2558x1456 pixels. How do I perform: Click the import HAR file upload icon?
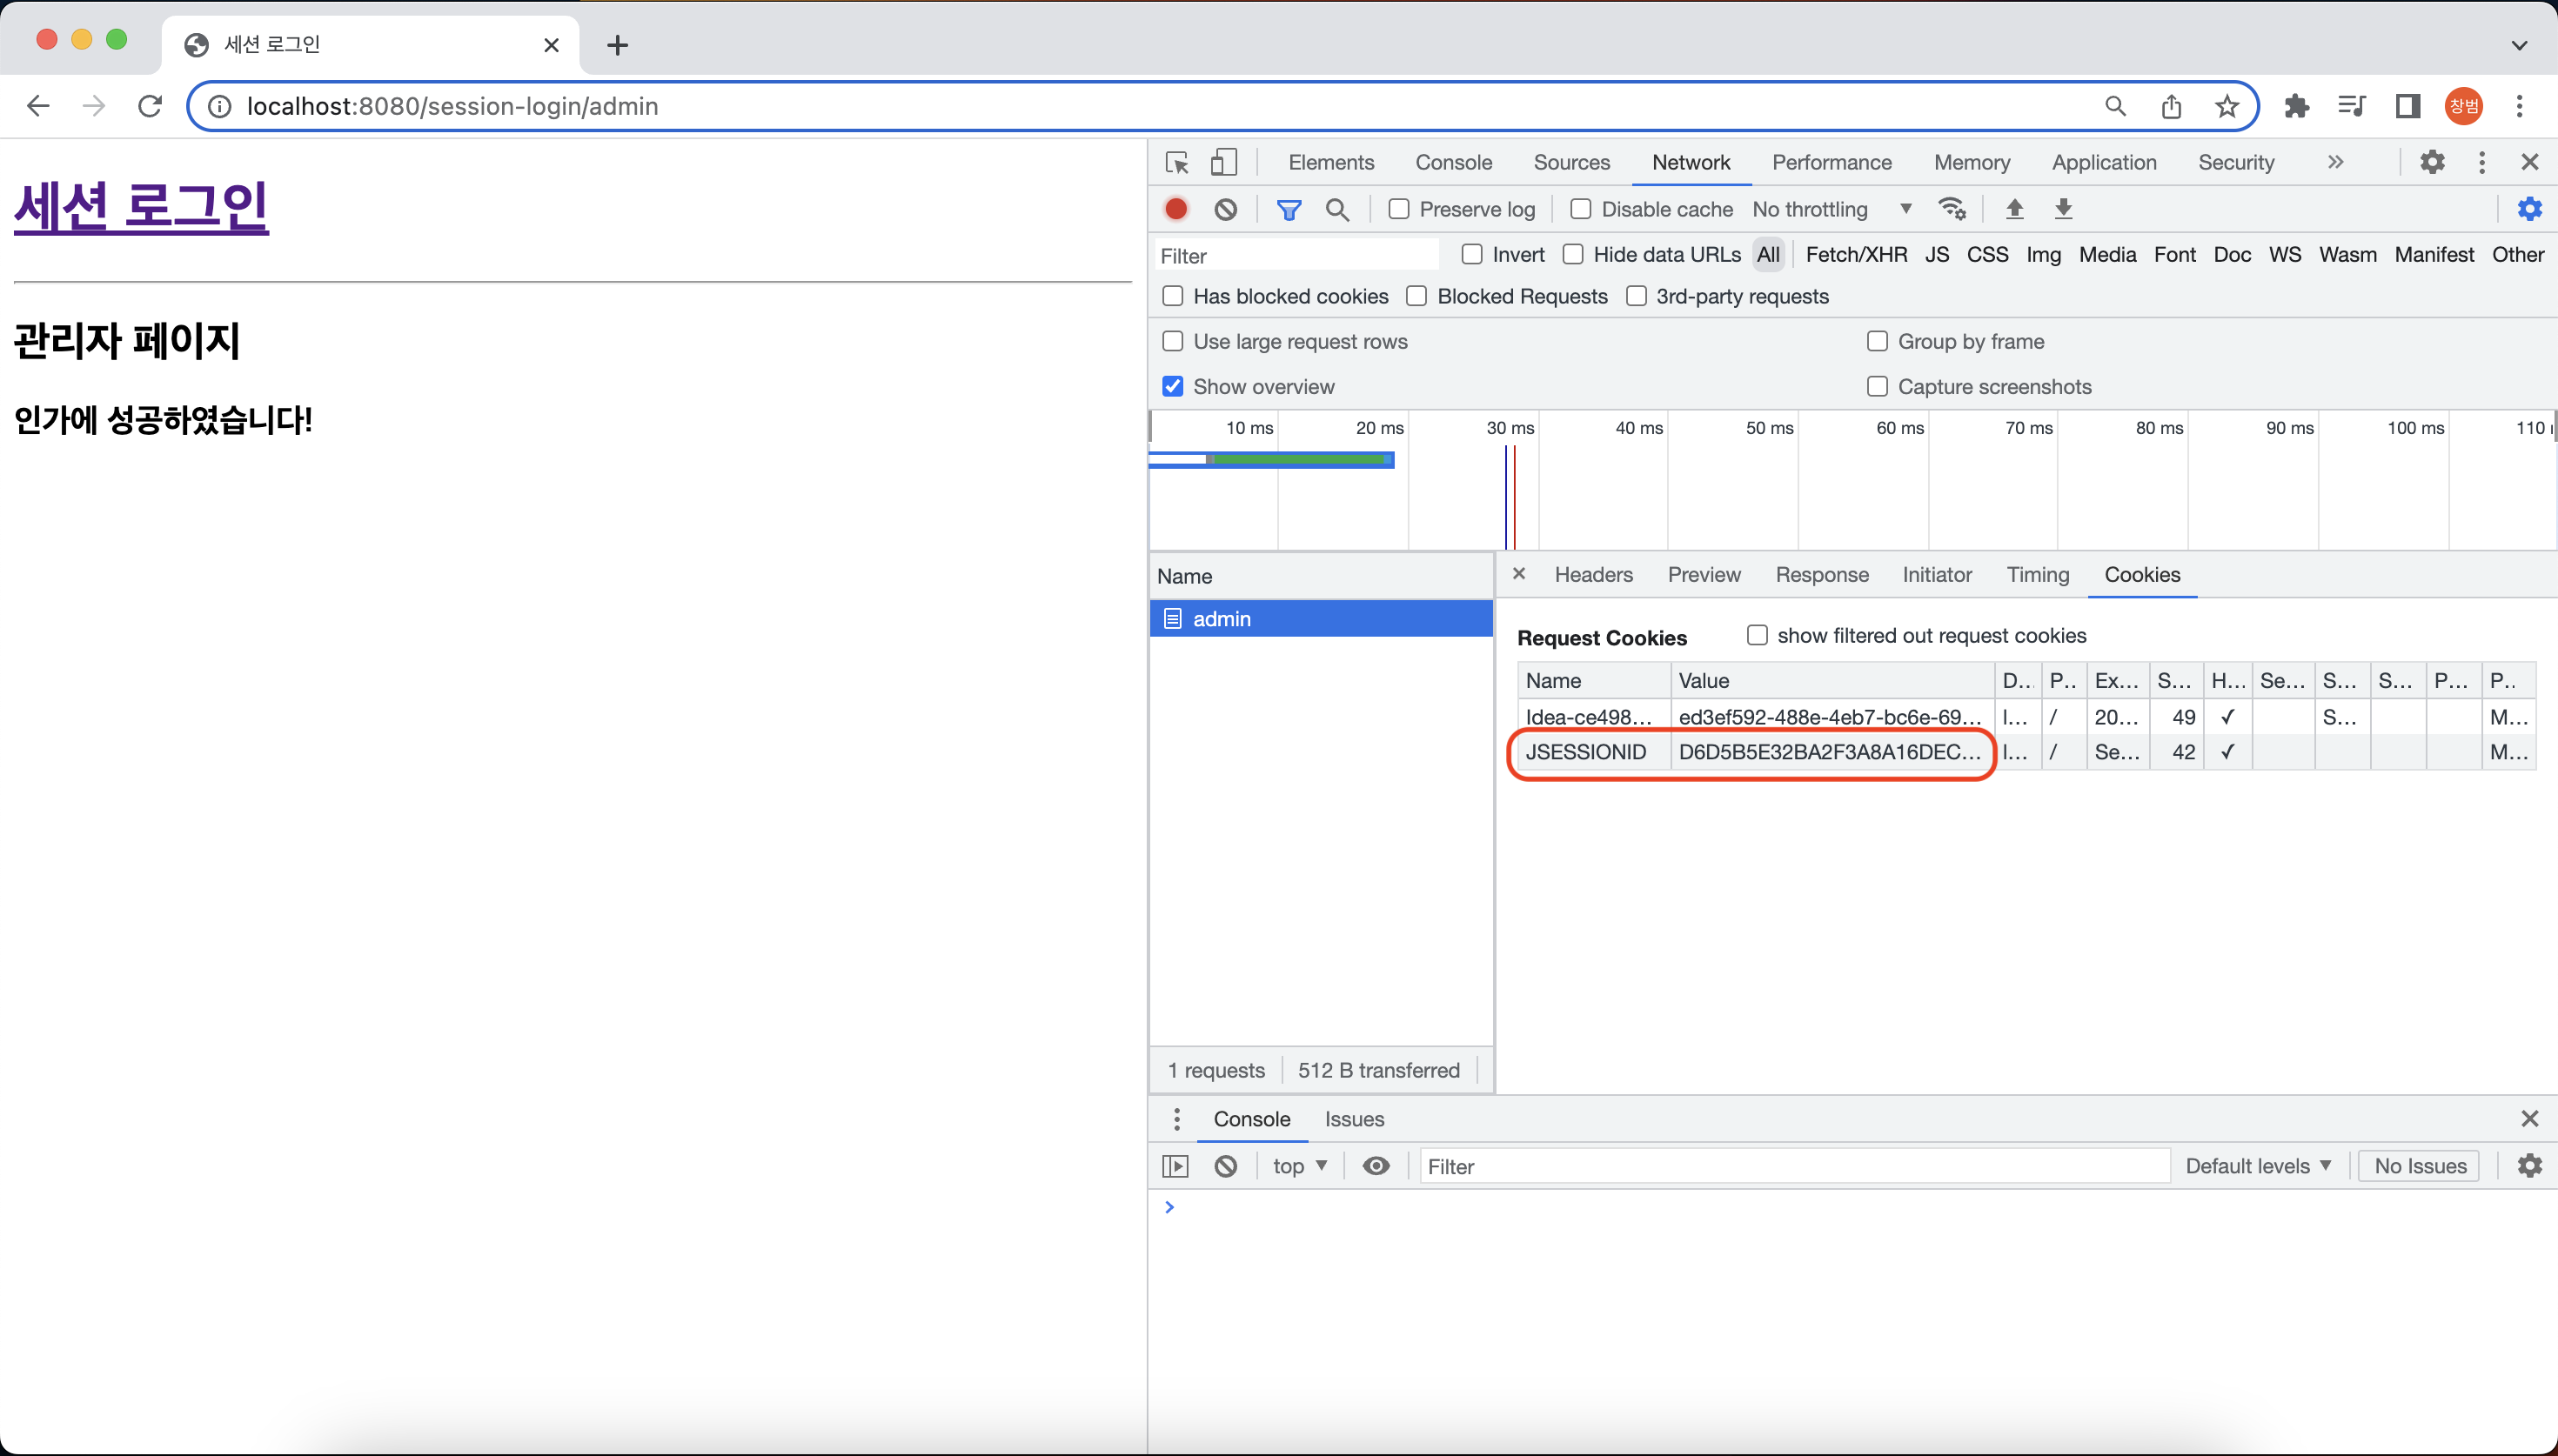coord(2014,209)
